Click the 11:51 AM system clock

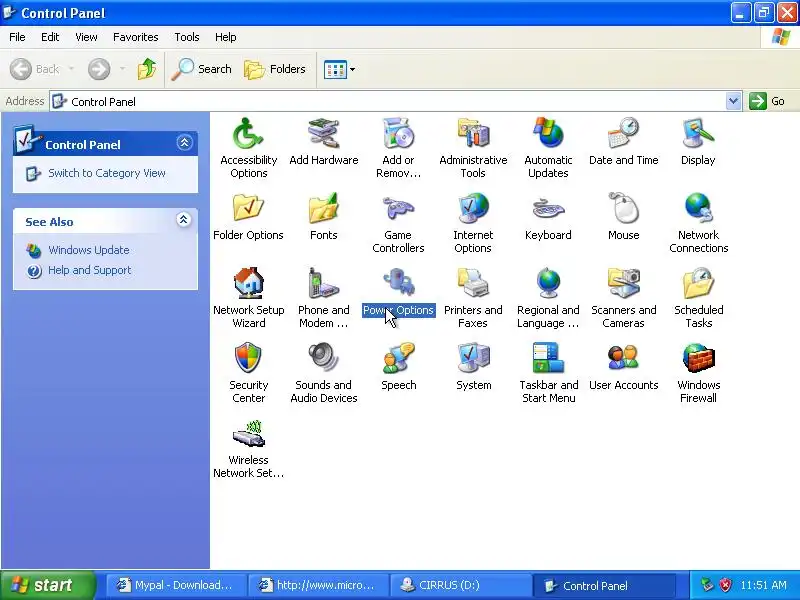click(763, 585)
